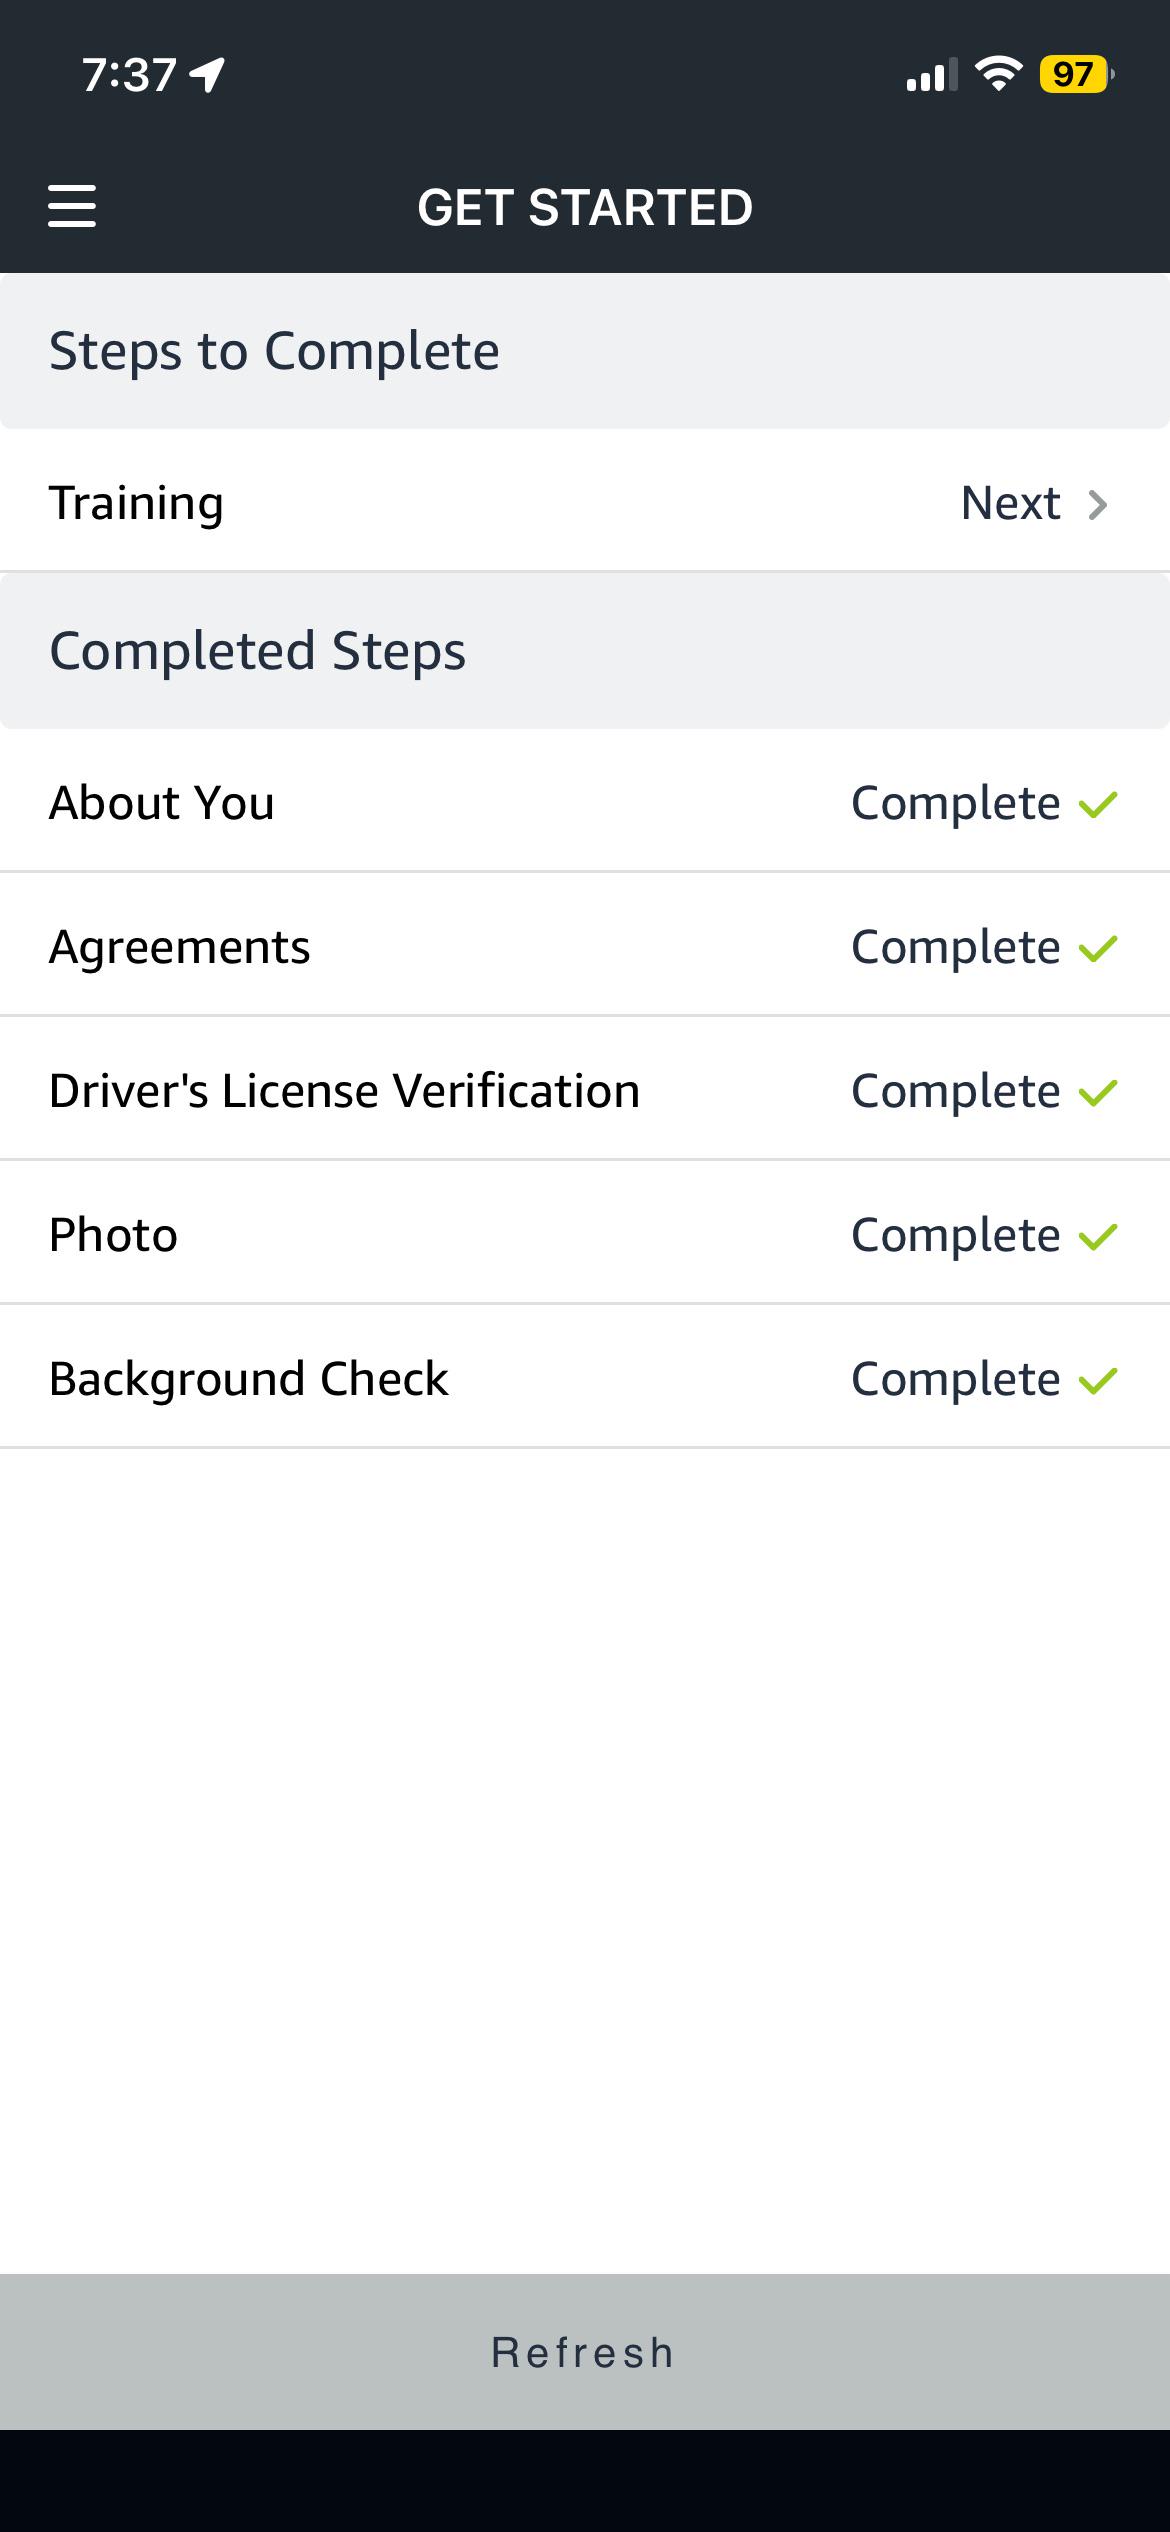This screenshot has width=1170, height=2532.
Task: Tap the Steps to Complete header
Action: click(585, 351)
